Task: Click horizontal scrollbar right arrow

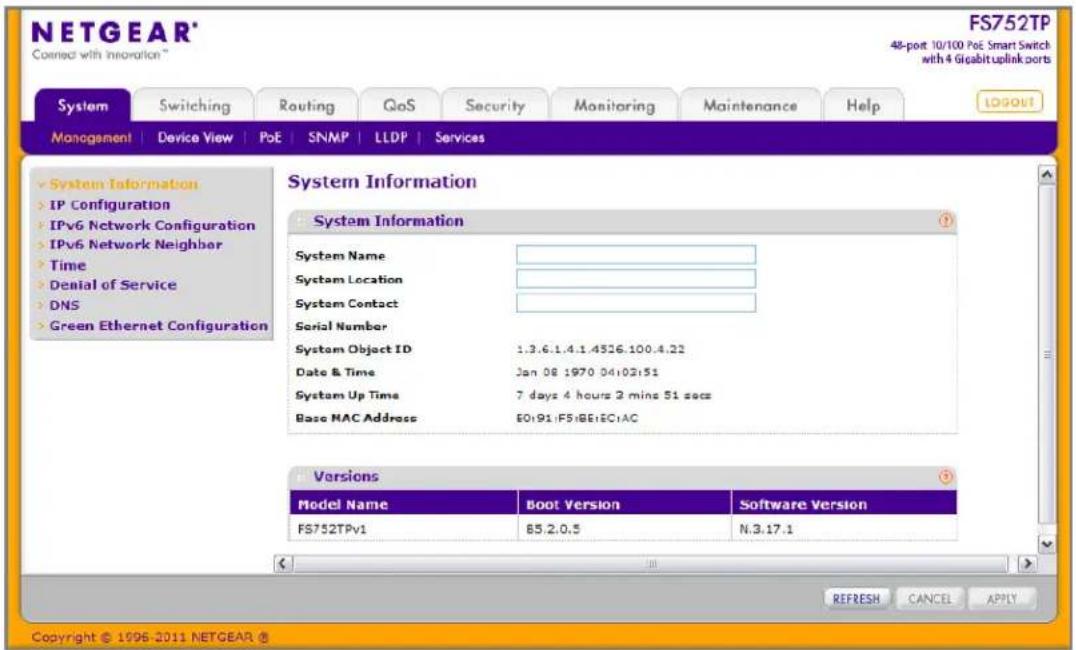Action: (x=1027, y=564)
